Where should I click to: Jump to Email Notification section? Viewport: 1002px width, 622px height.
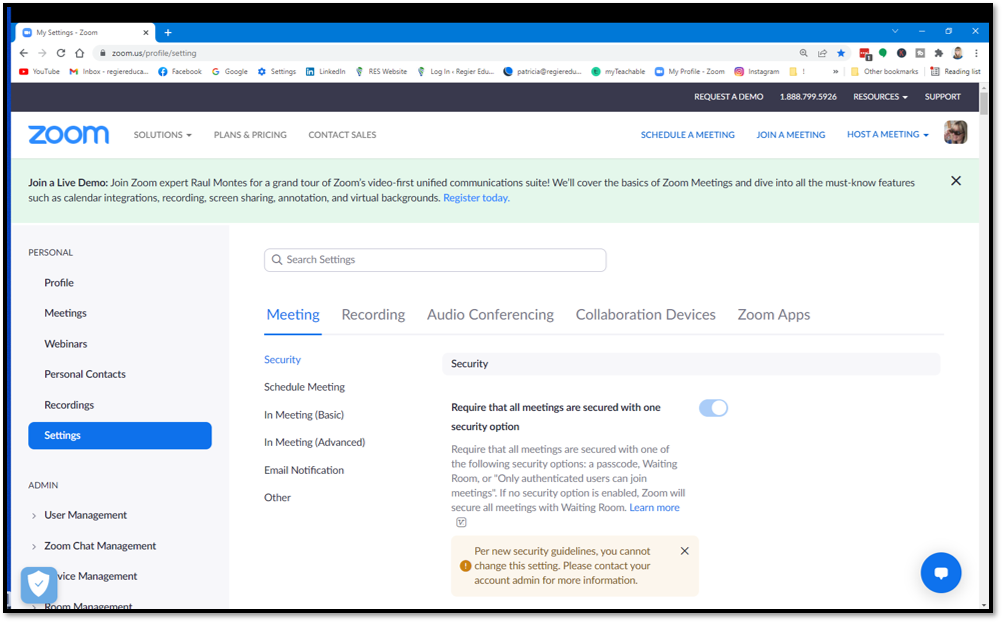pos(304,470)
